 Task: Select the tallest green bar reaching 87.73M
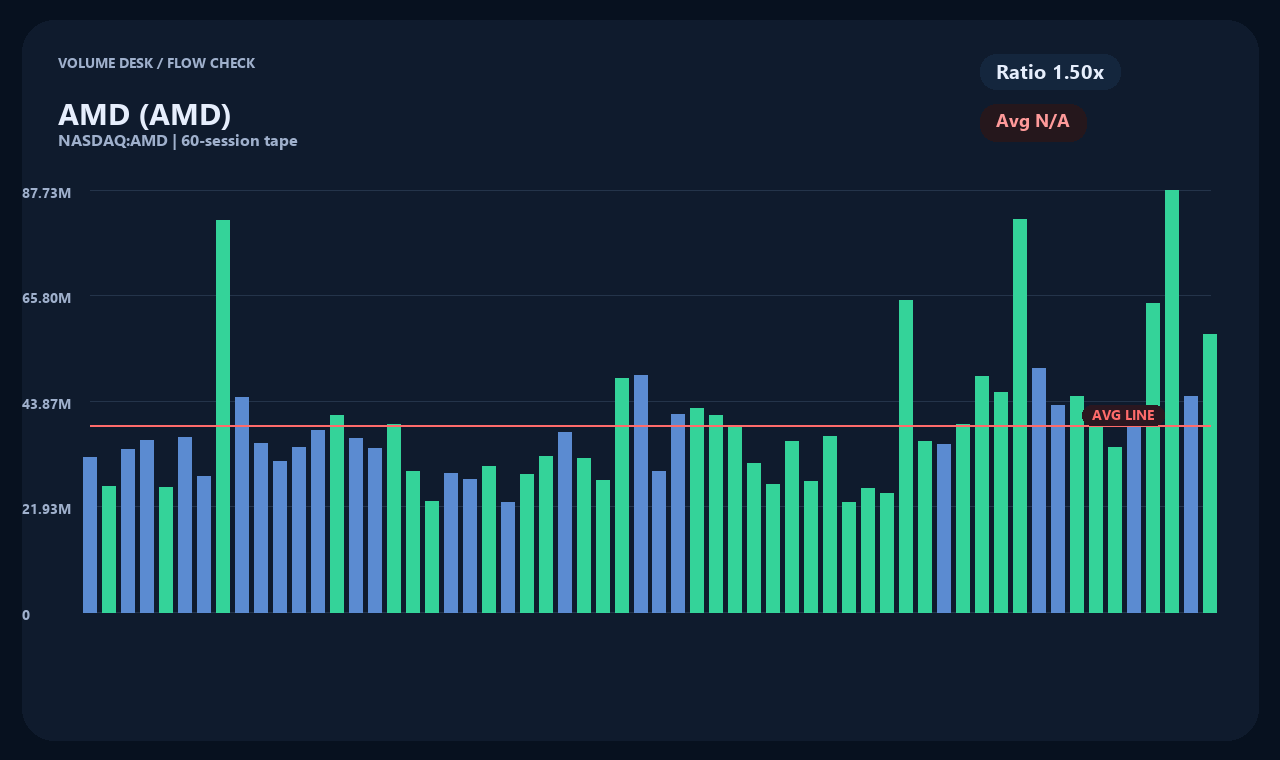pyautogui.click(x=1172, y=401)
